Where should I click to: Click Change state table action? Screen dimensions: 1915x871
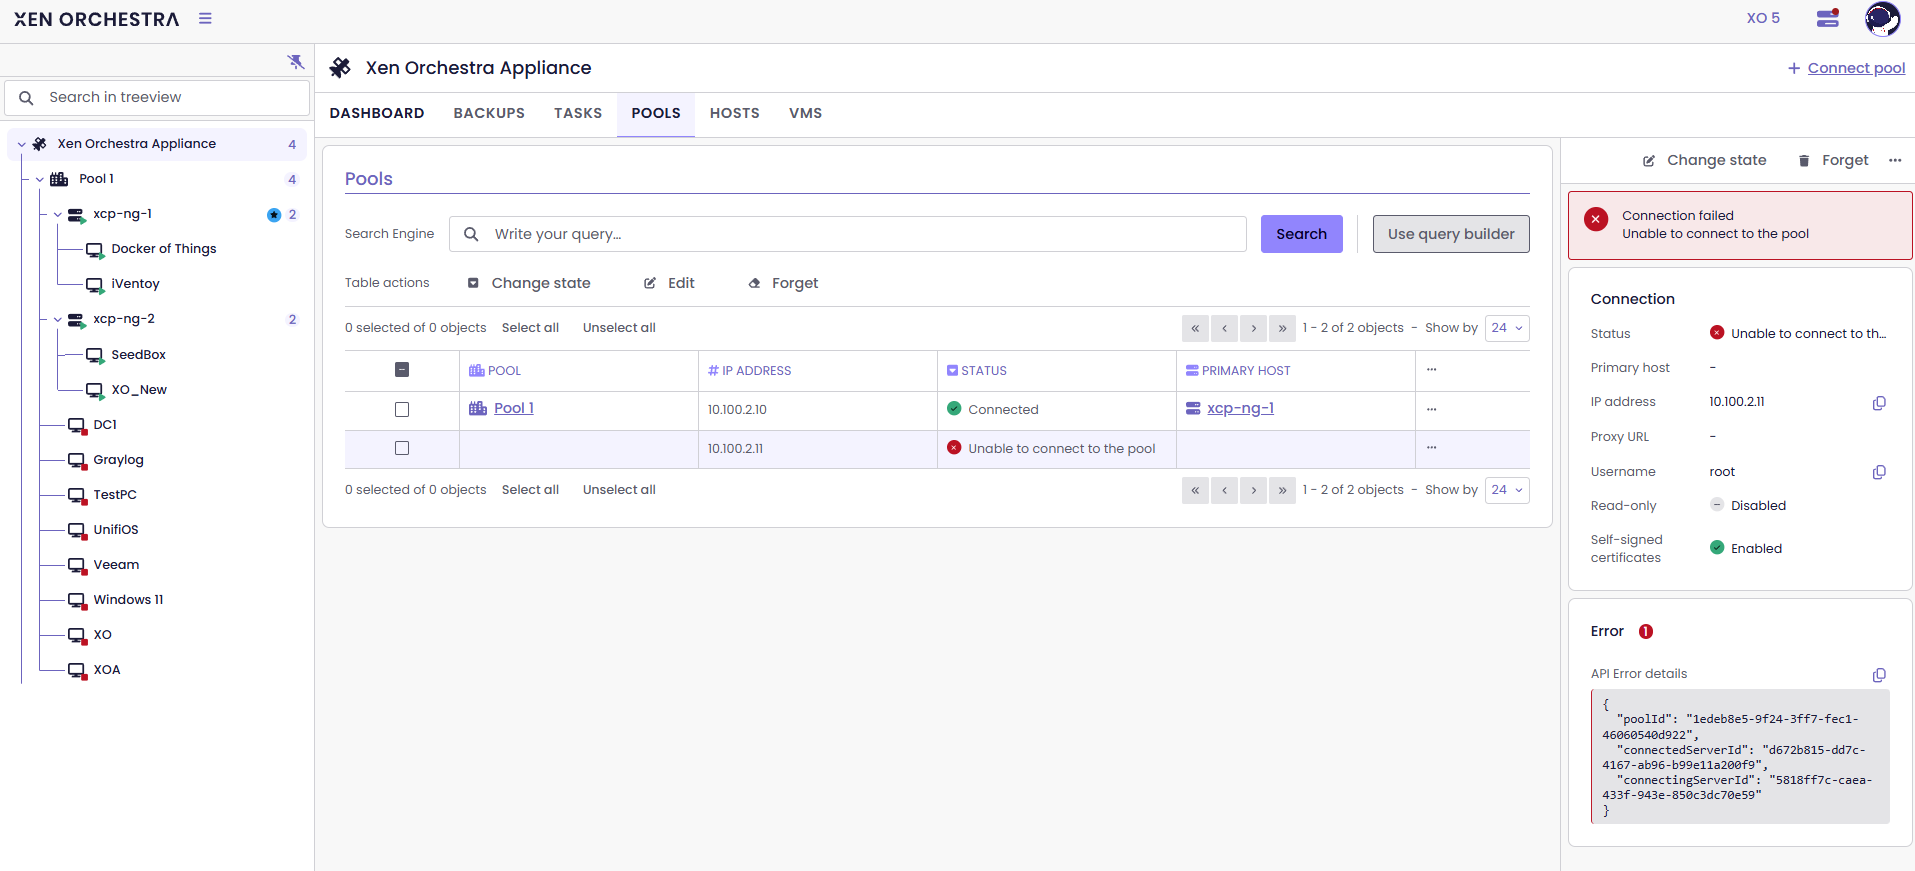(529, 283)
